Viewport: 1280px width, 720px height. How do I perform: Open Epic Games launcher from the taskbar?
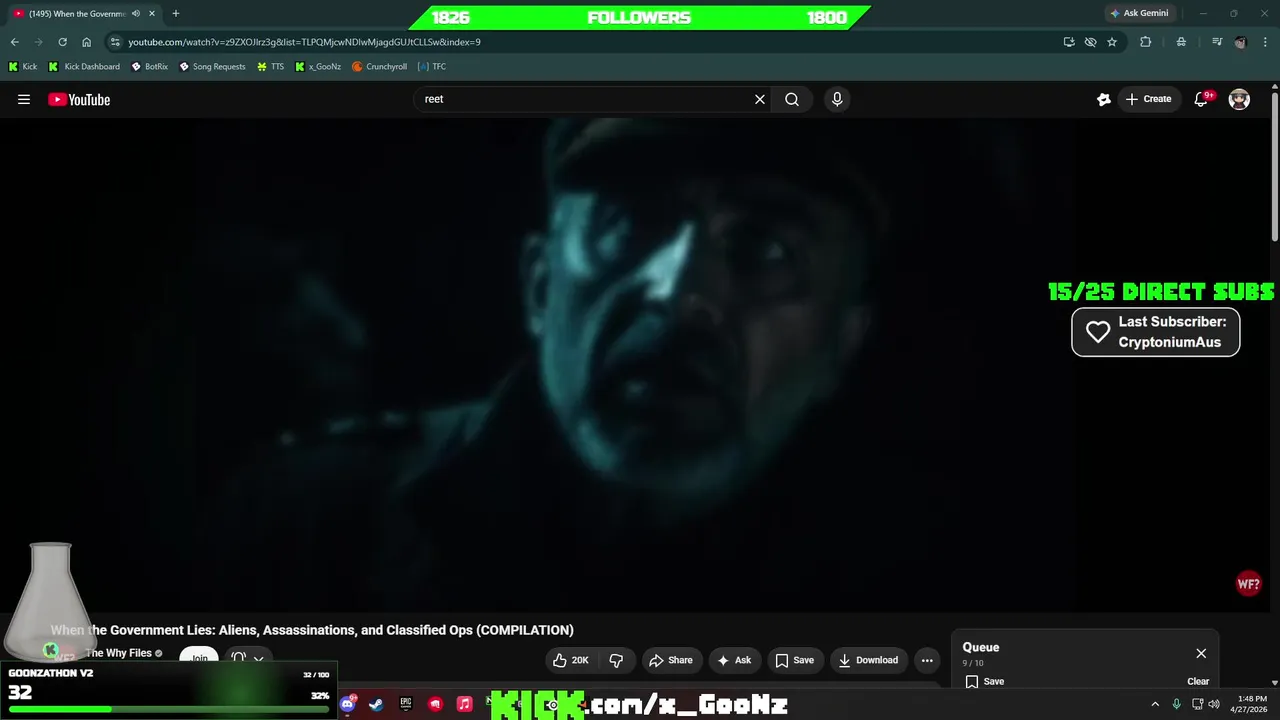pyautogui.click(x=405, y=704)
